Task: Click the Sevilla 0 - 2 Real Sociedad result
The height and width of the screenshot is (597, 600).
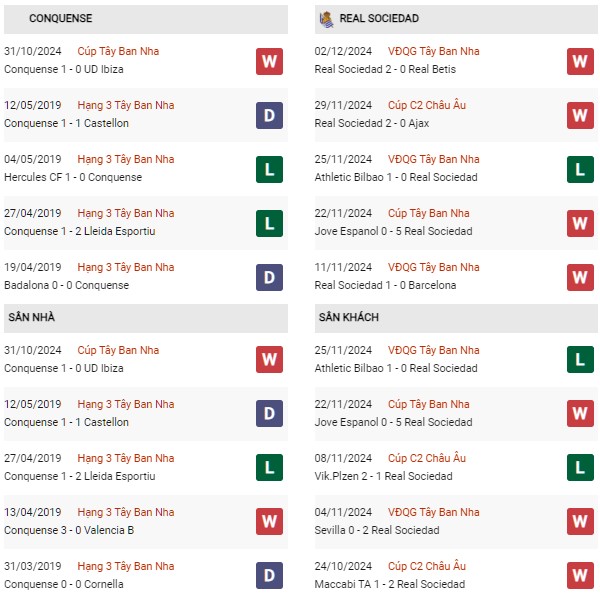Action: [377, 530]
